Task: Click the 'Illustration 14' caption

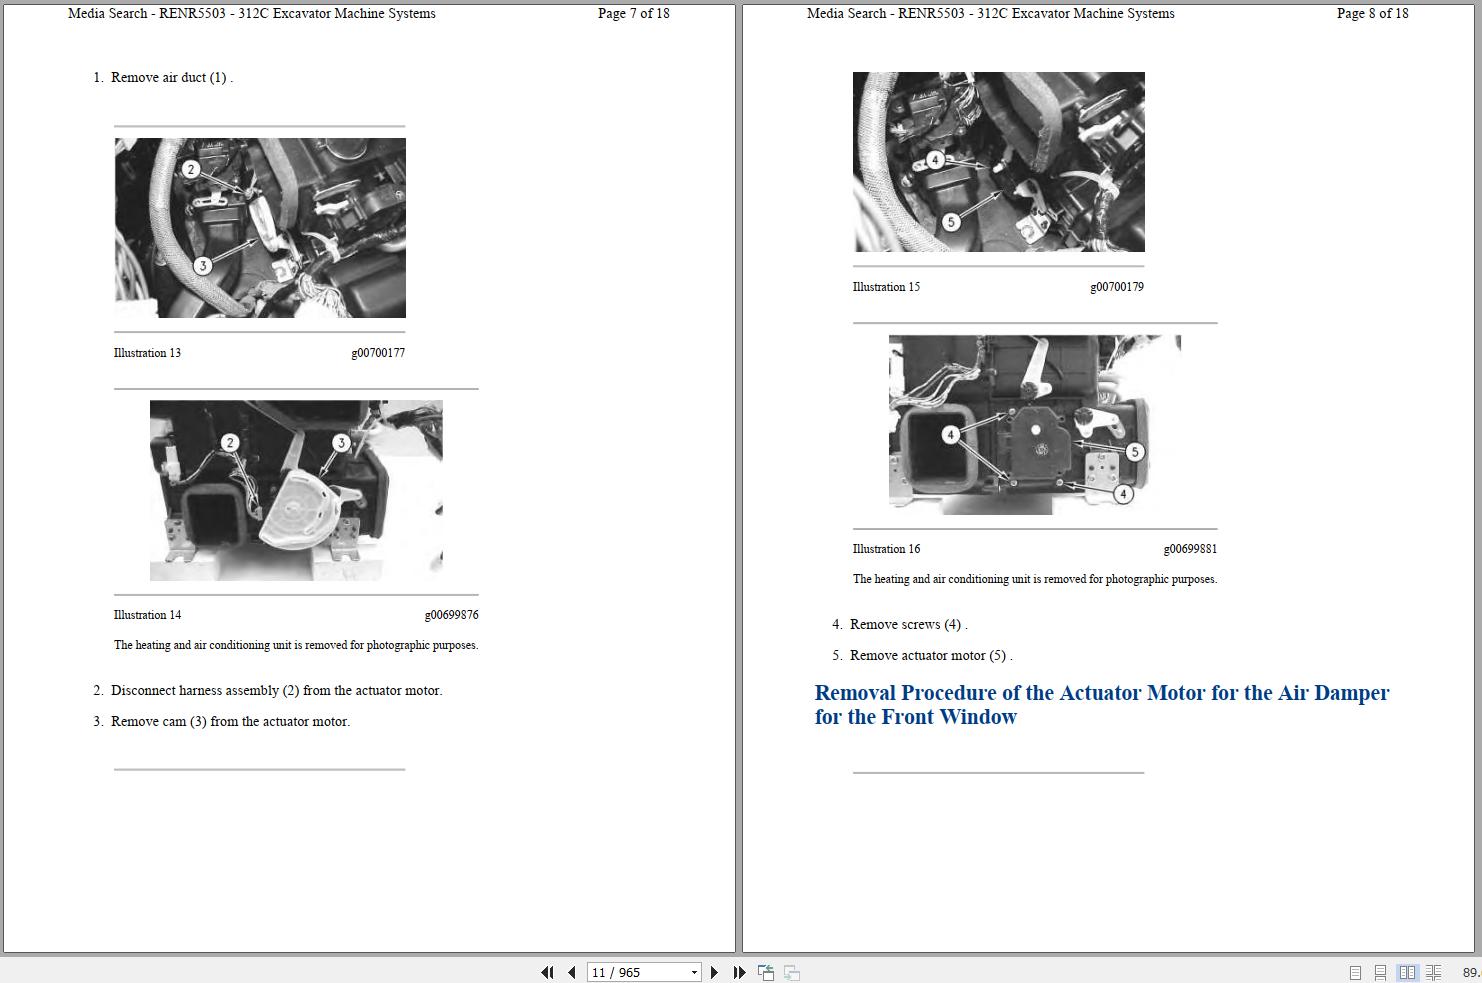Action: pyautogui.click(x=147, y=615)
